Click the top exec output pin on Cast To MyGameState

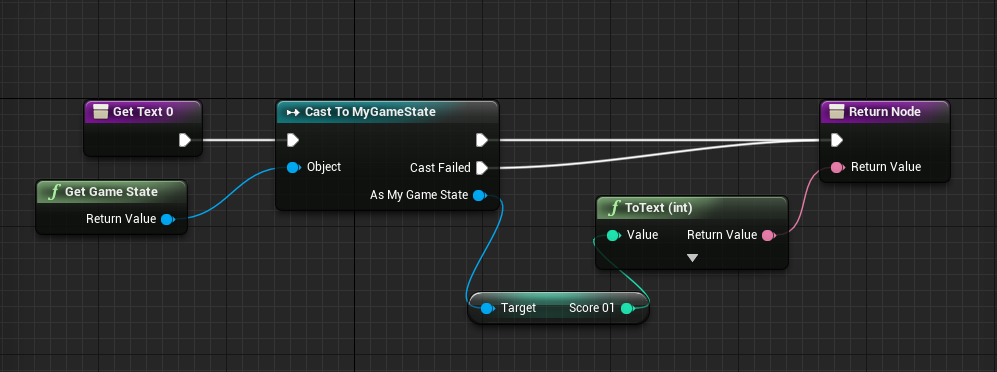pyautogui.click(x=481, y=140)
